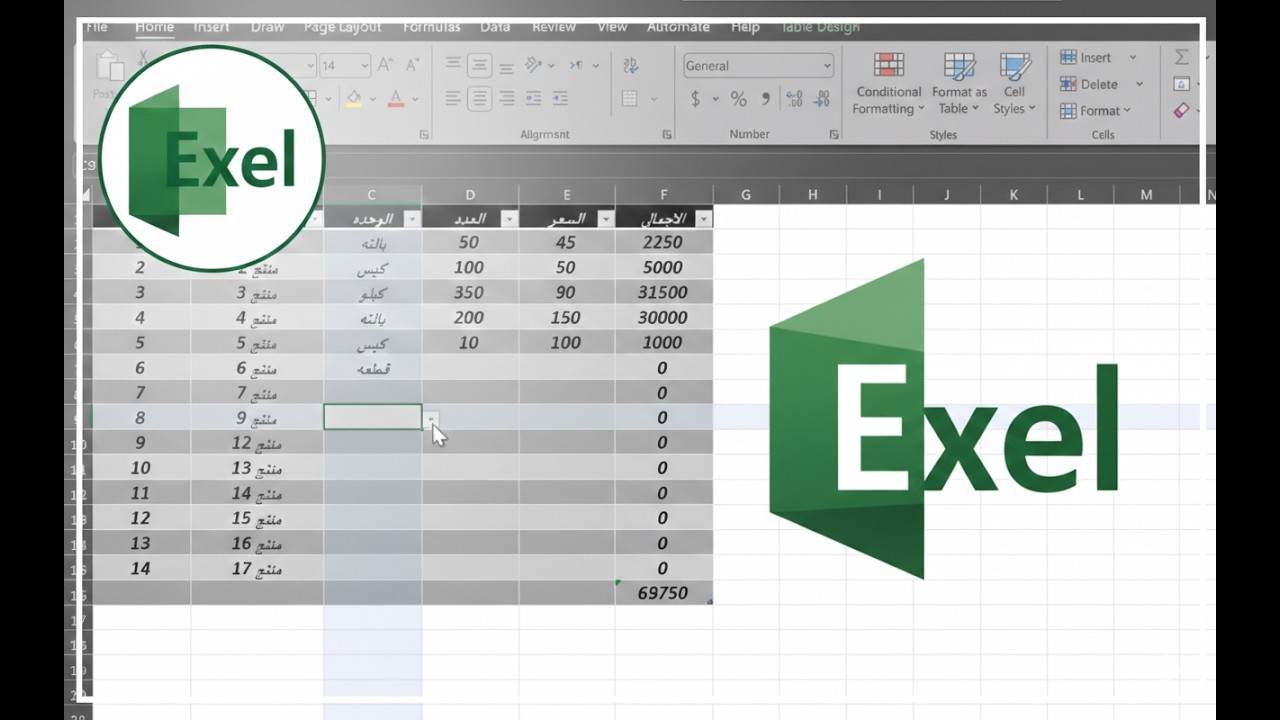Image resolution: width=1280 pixels, height=720 pixels.
Task: Open Number format dialog launcher
Action: (x=834, y=134)
